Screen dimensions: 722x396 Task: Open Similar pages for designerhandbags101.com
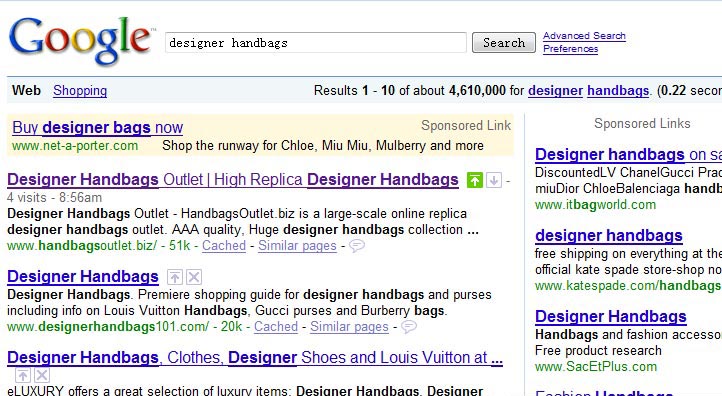[349, 327]
